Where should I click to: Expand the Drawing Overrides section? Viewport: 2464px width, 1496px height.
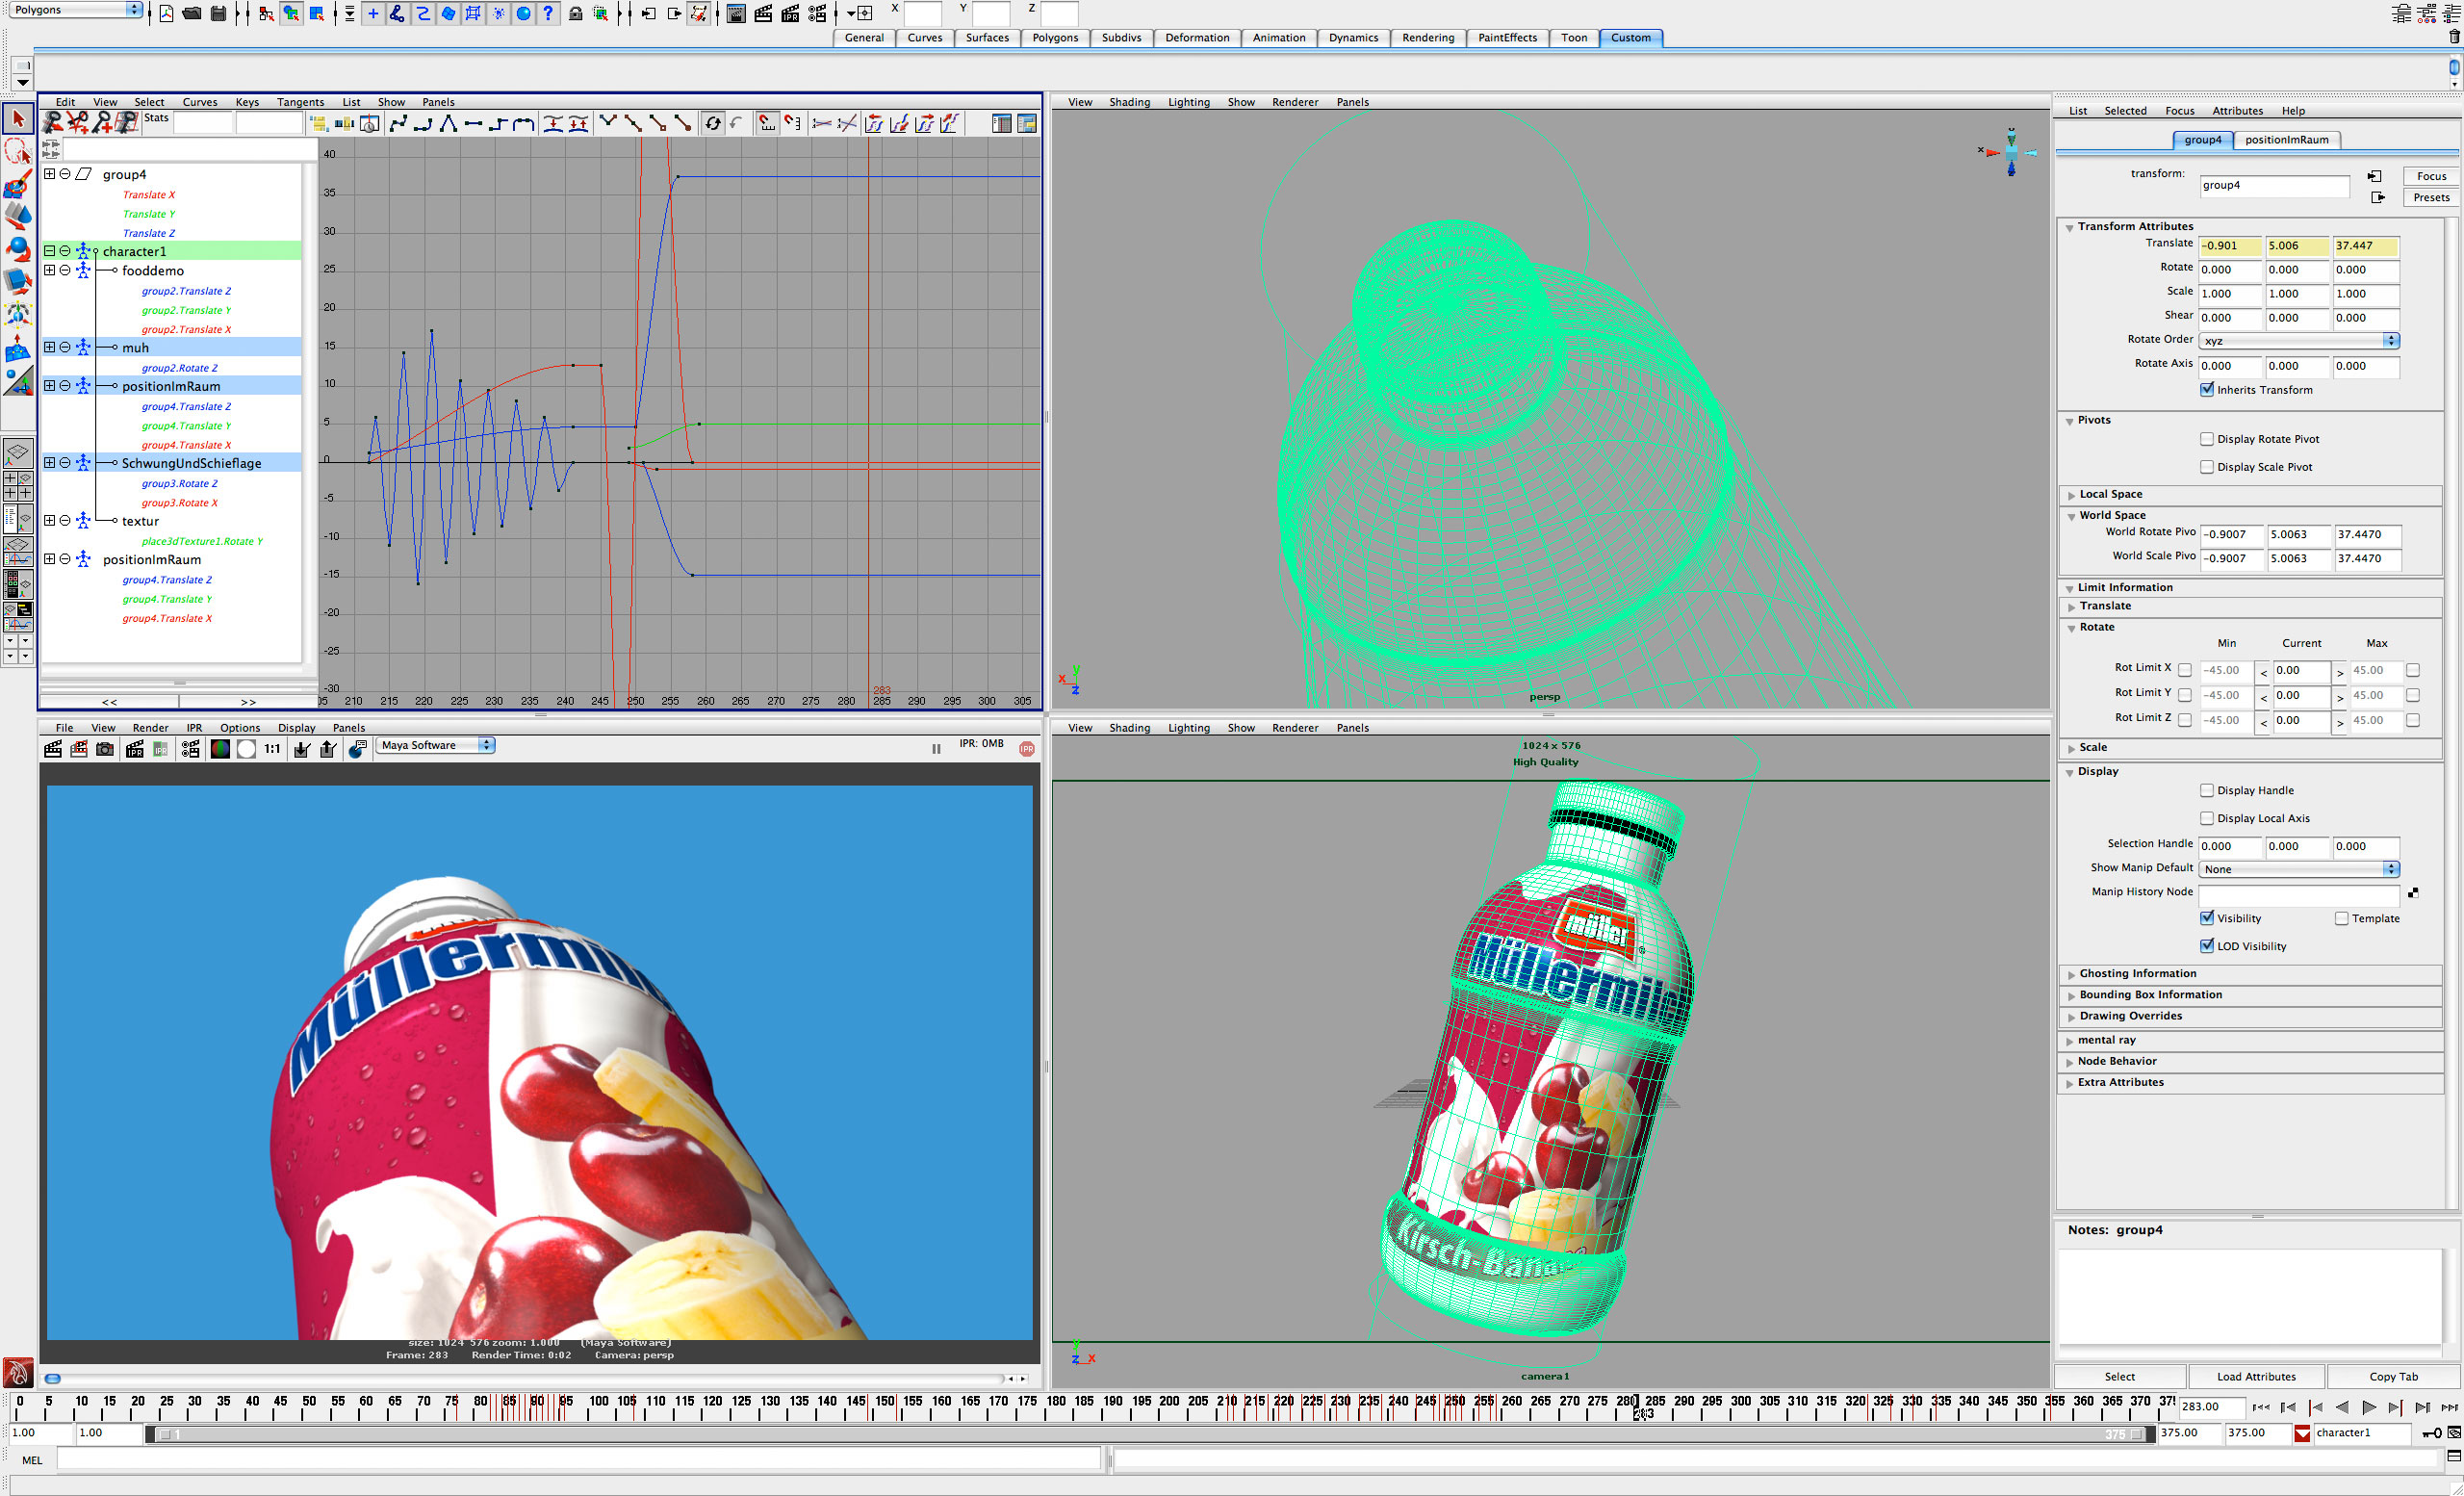tap(2071, 1017)
